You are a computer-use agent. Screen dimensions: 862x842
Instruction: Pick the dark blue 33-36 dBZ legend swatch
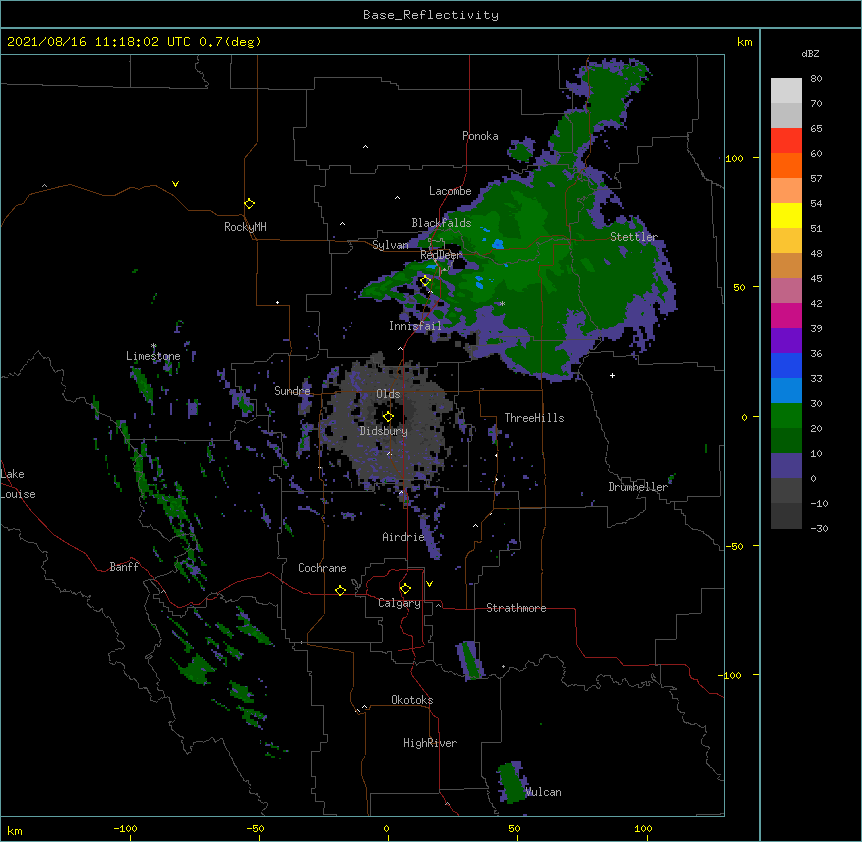(x=786, y=365)
